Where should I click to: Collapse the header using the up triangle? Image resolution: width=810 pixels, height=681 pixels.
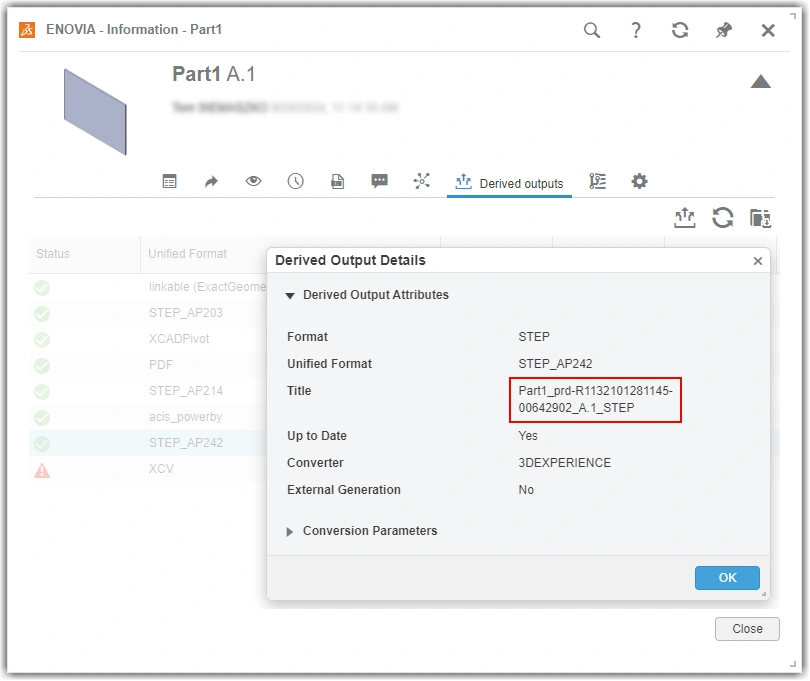[760, 82]
